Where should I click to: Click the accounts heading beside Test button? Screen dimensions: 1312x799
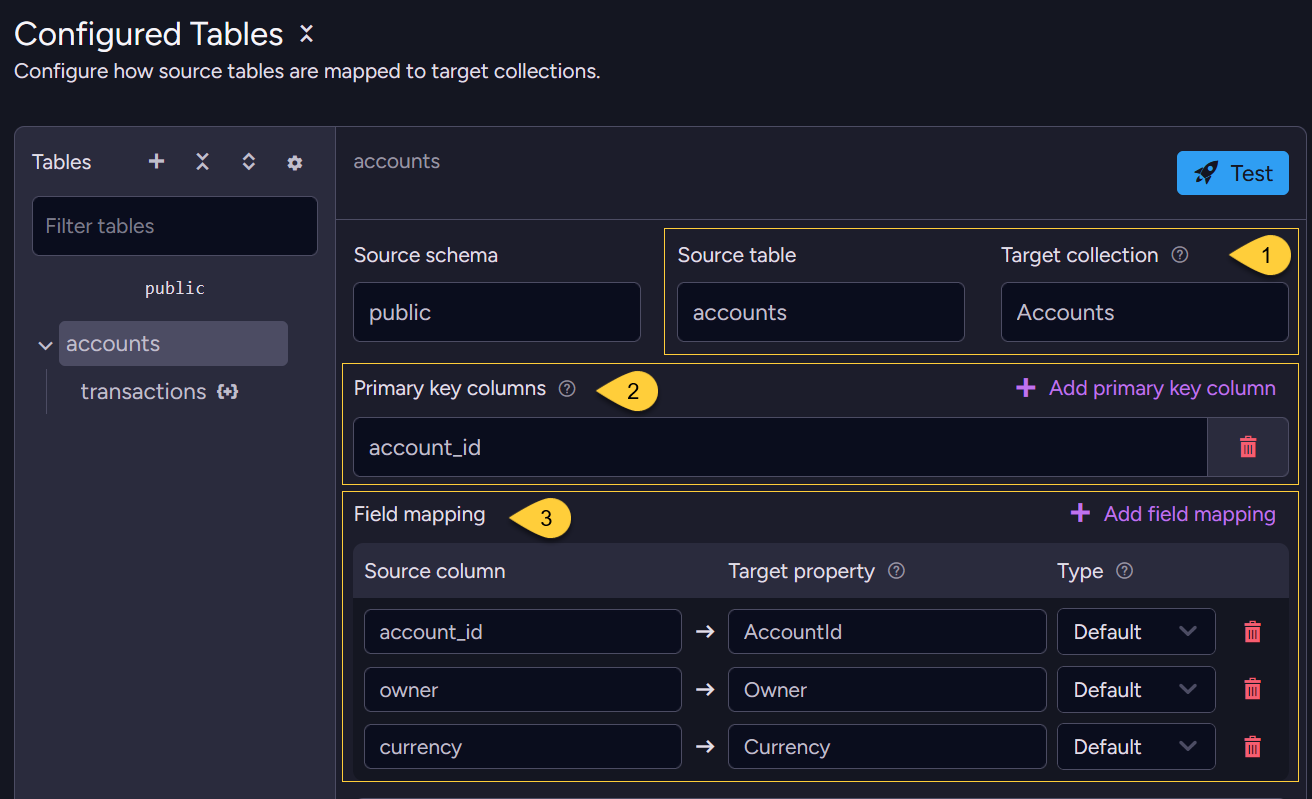pos(397,161)
